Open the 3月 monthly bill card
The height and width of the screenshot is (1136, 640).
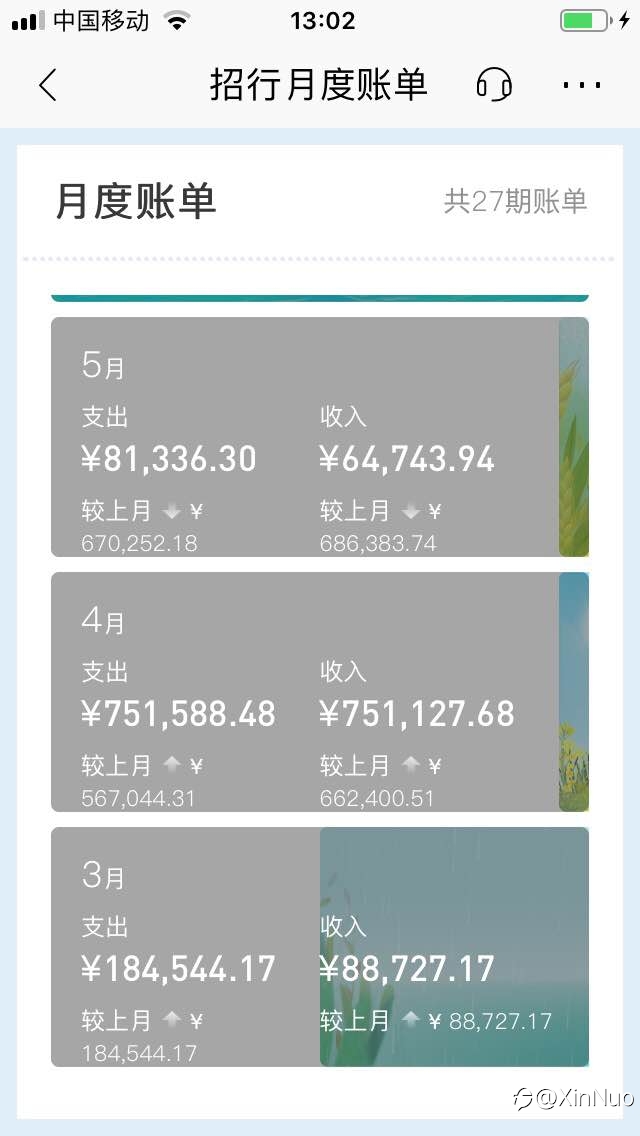coord(320,947)
